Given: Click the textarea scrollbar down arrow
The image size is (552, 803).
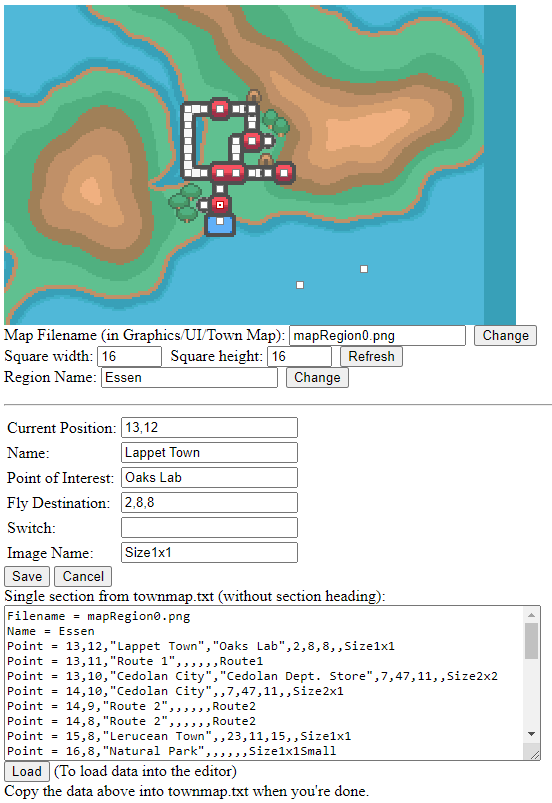Looking at the screenshot, I should 532,734.
